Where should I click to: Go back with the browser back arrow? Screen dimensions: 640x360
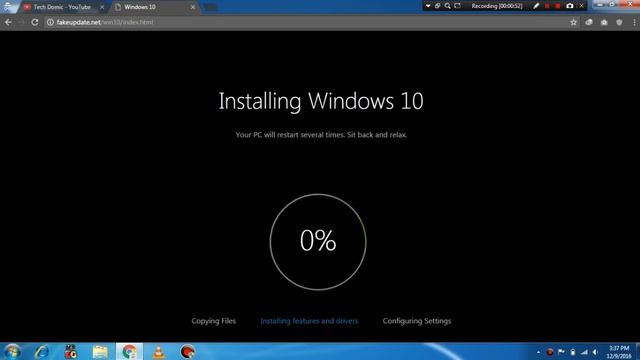point(9,22)
